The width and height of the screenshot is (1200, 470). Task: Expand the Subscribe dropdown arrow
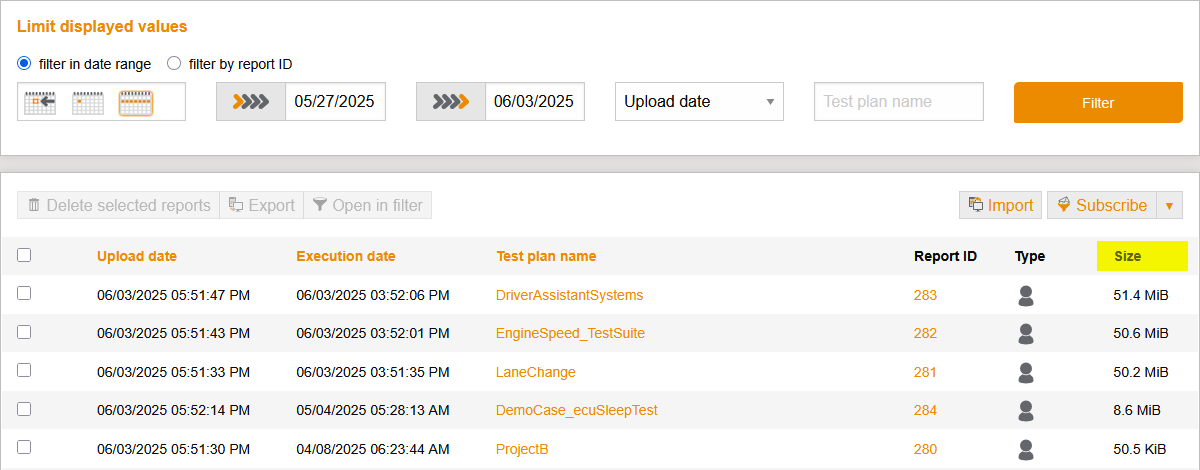pyautogui.click(x=1169, y=205)
